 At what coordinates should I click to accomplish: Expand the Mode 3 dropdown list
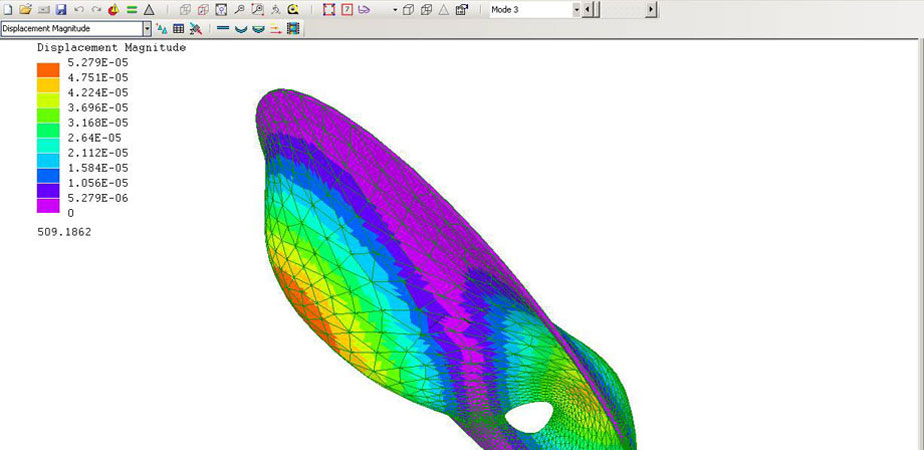[576, 9]
